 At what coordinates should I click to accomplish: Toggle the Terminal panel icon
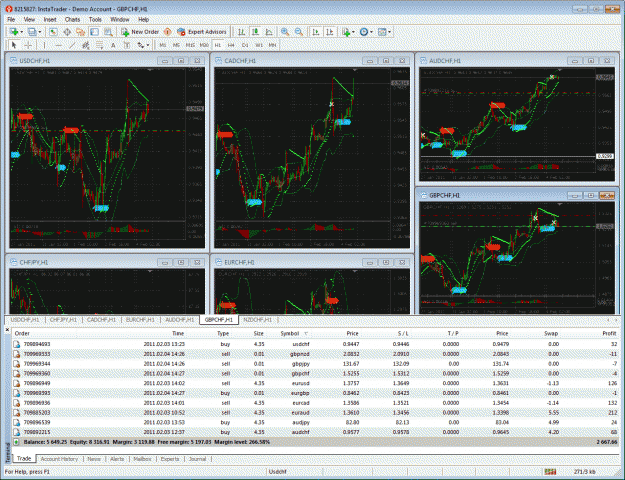(x=94, y=32)
